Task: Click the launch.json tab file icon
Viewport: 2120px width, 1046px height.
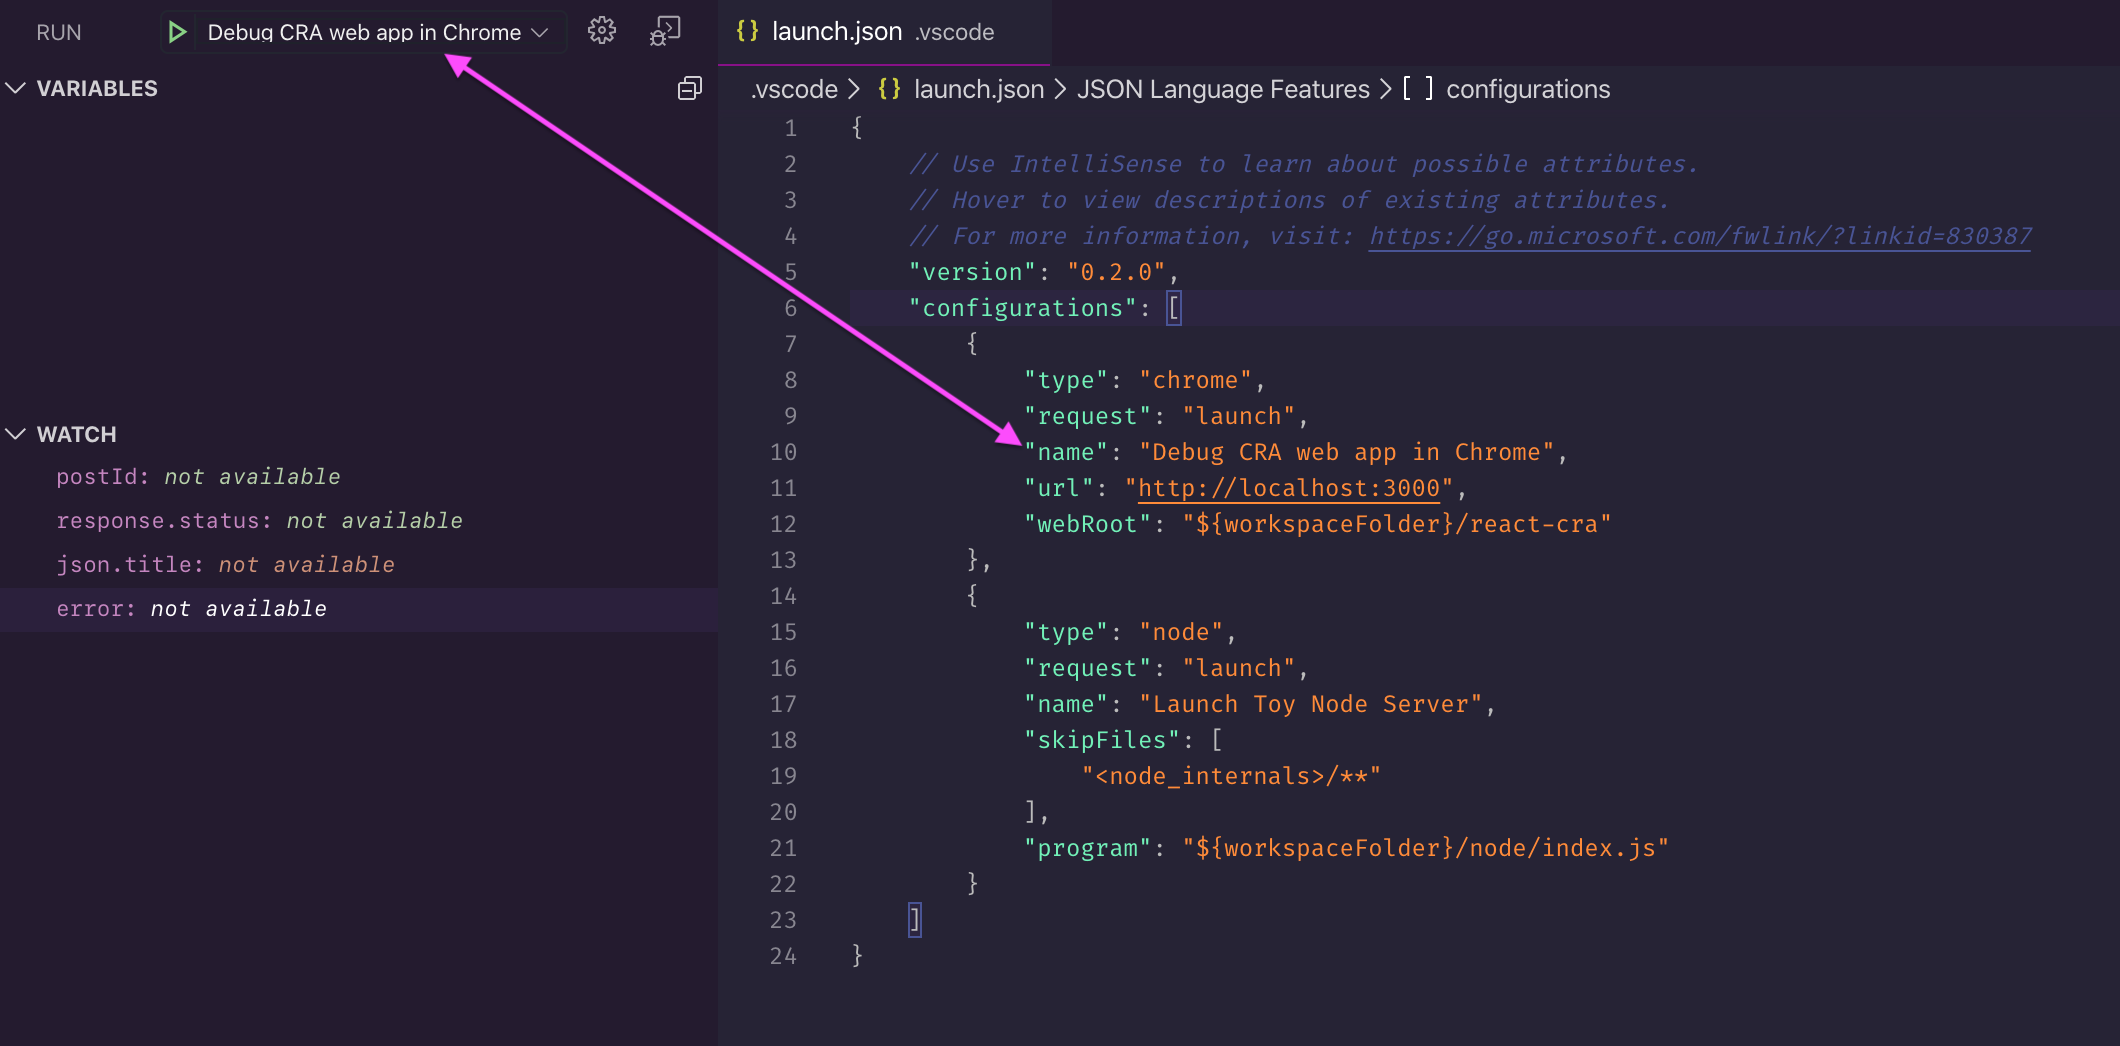Action: [747, 31]
